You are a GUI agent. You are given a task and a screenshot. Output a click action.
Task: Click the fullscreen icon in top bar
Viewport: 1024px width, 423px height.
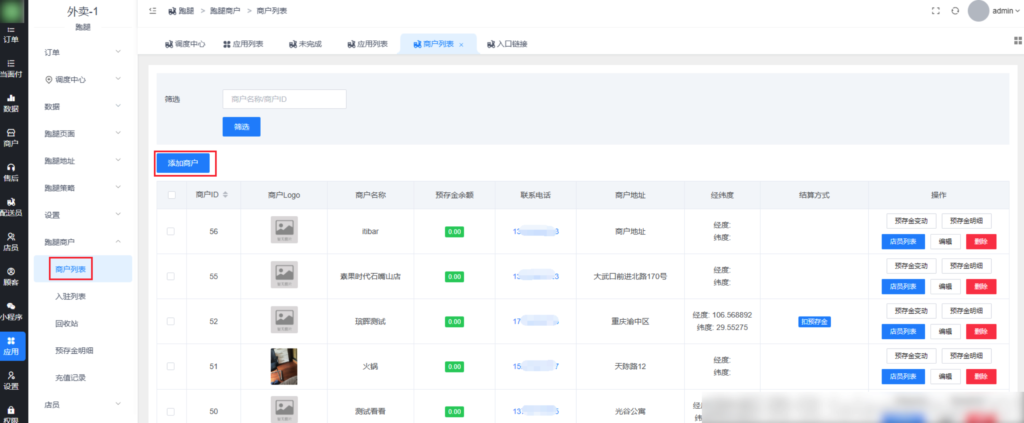pos(935,10)
